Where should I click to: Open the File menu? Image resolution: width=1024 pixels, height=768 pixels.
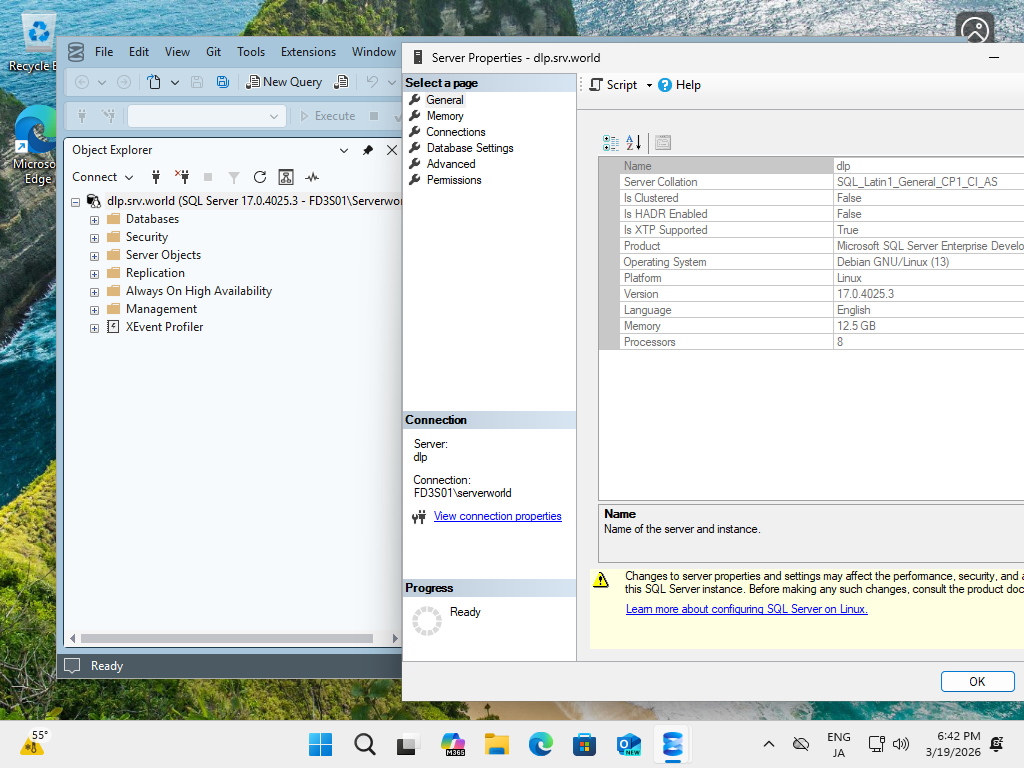[x=104, y=52]
